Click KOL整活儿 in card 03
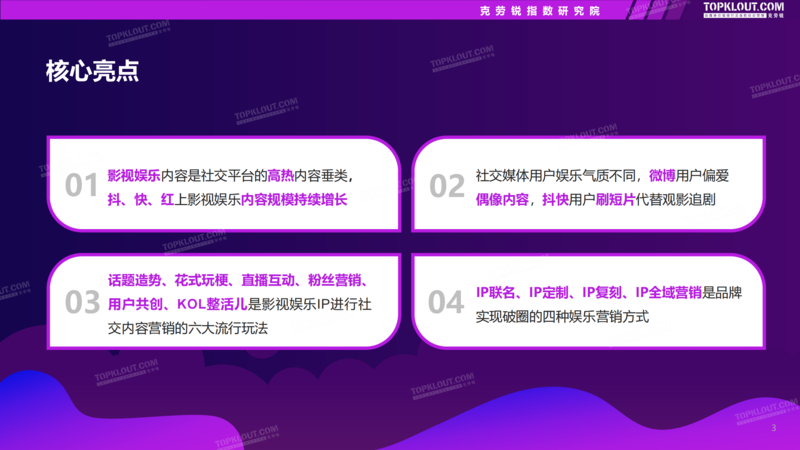This screenshot has height=450, width=800. tap(212, 304)
